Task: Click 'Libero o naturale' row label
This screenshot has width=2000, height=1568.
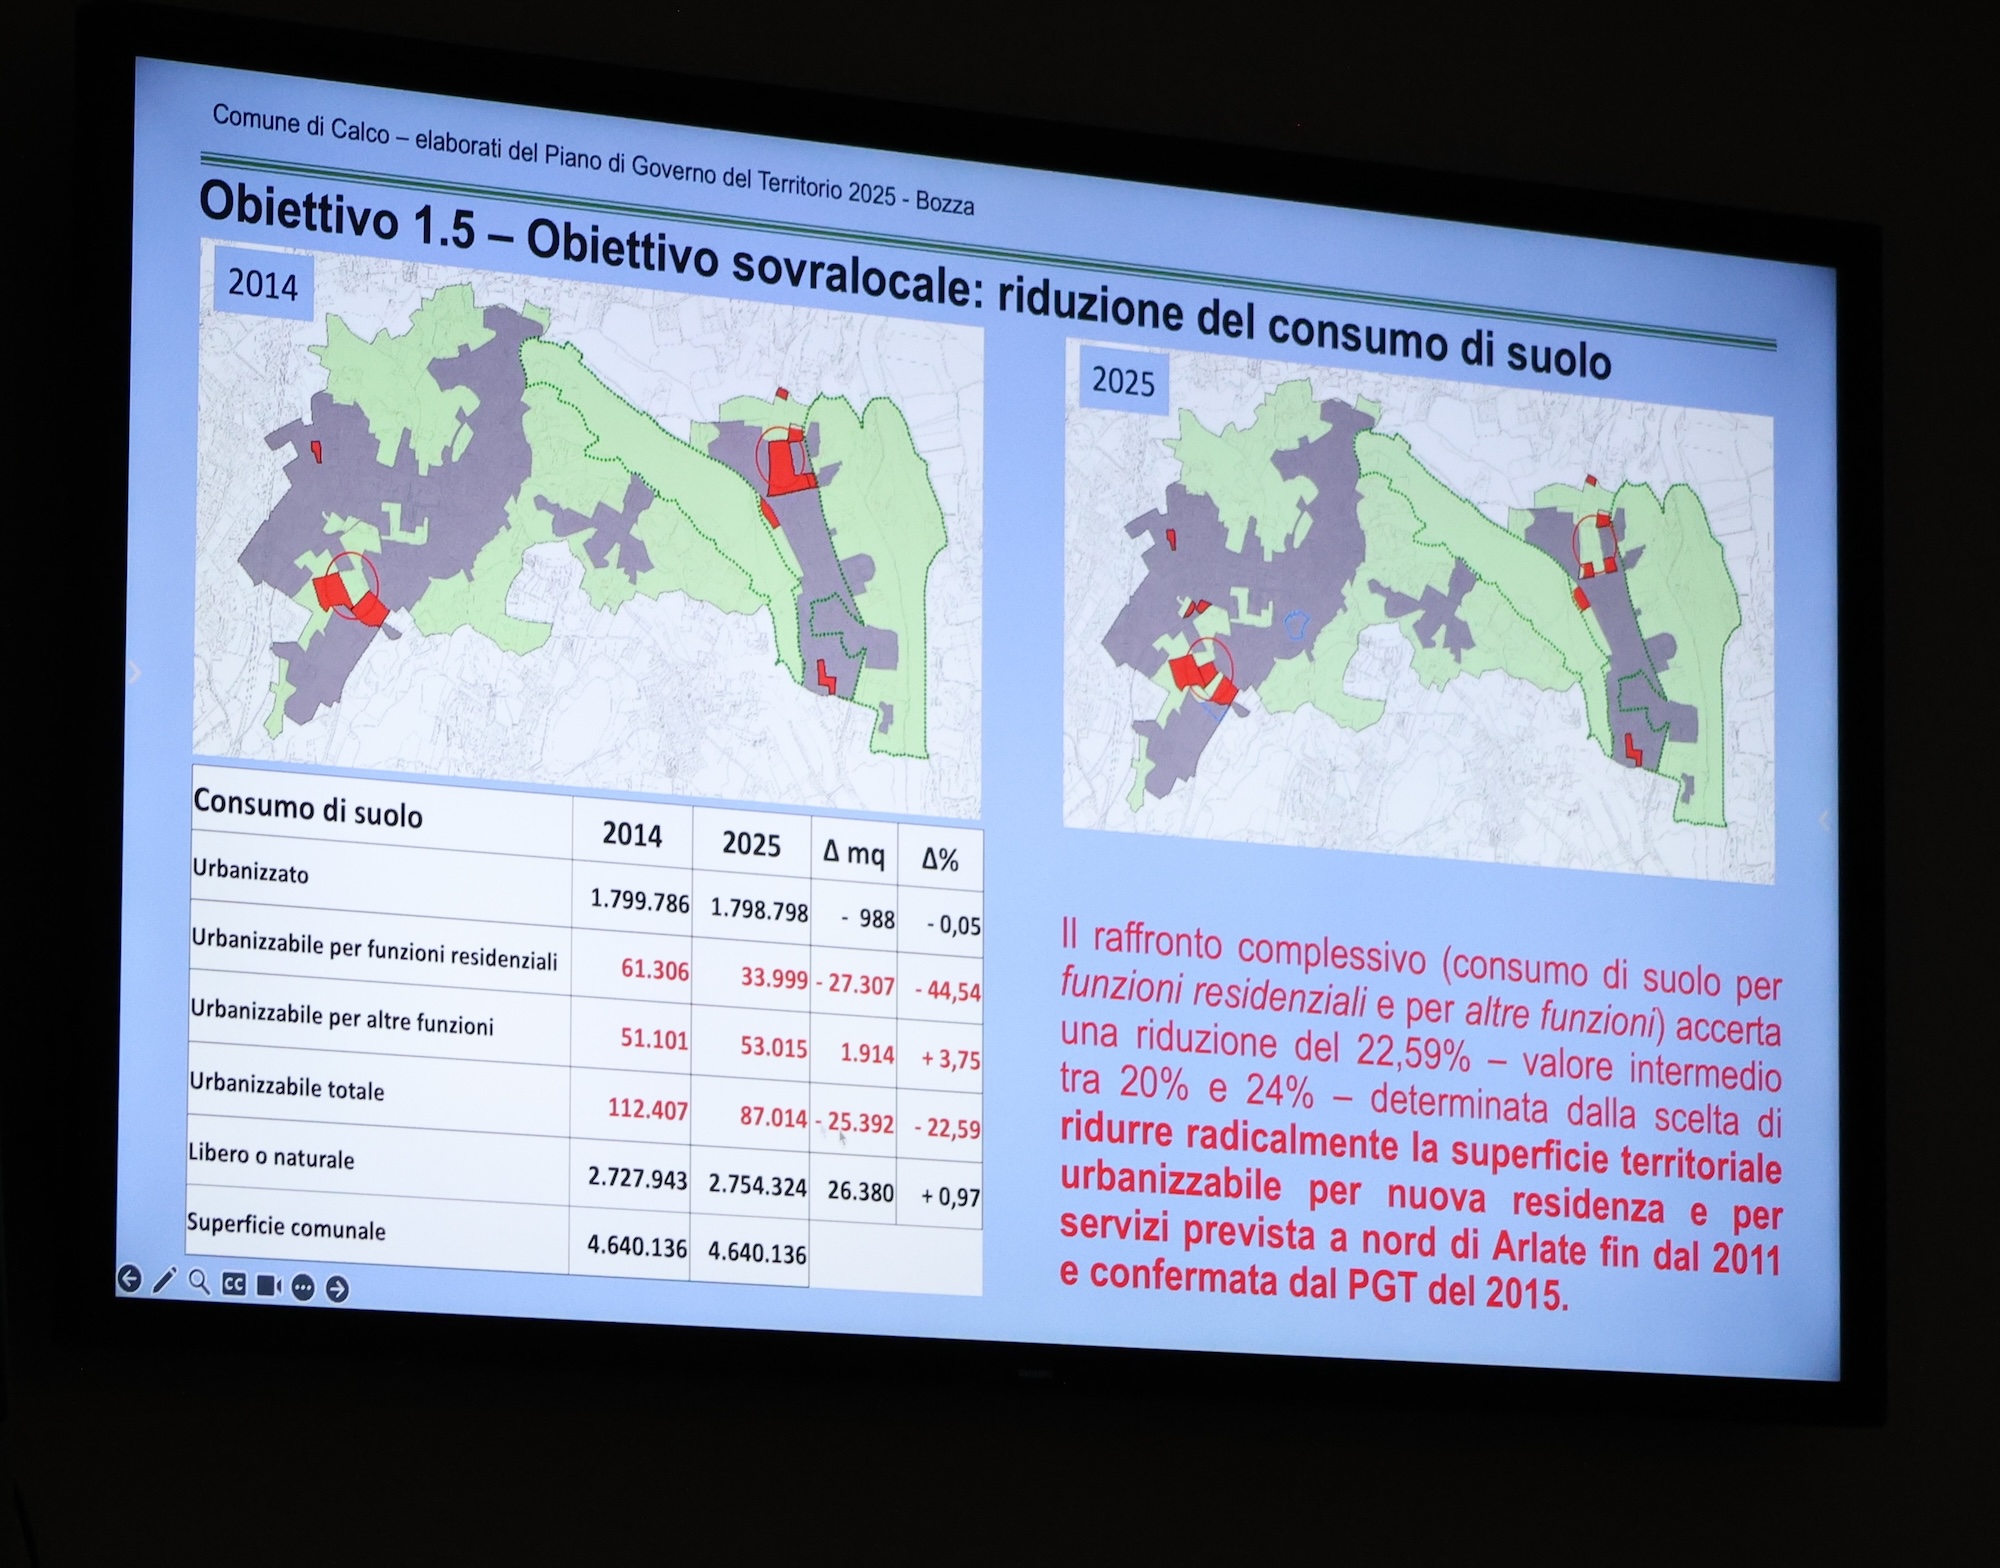Action: (271, 1156)
